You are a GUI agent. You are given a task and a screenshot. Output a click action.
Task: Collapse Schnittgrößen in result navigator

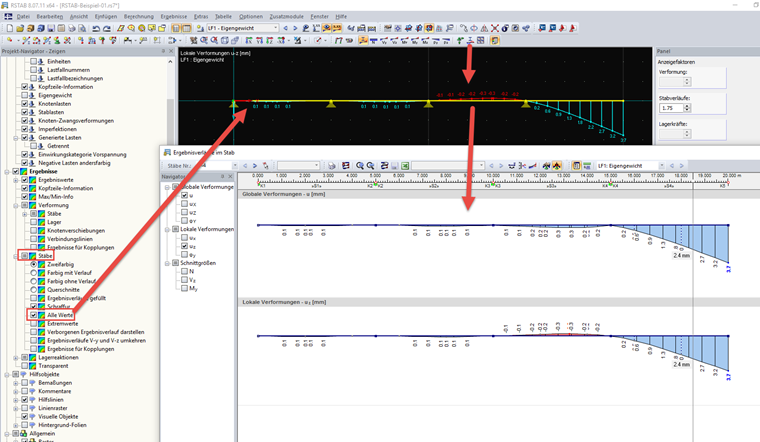[167, 263]
